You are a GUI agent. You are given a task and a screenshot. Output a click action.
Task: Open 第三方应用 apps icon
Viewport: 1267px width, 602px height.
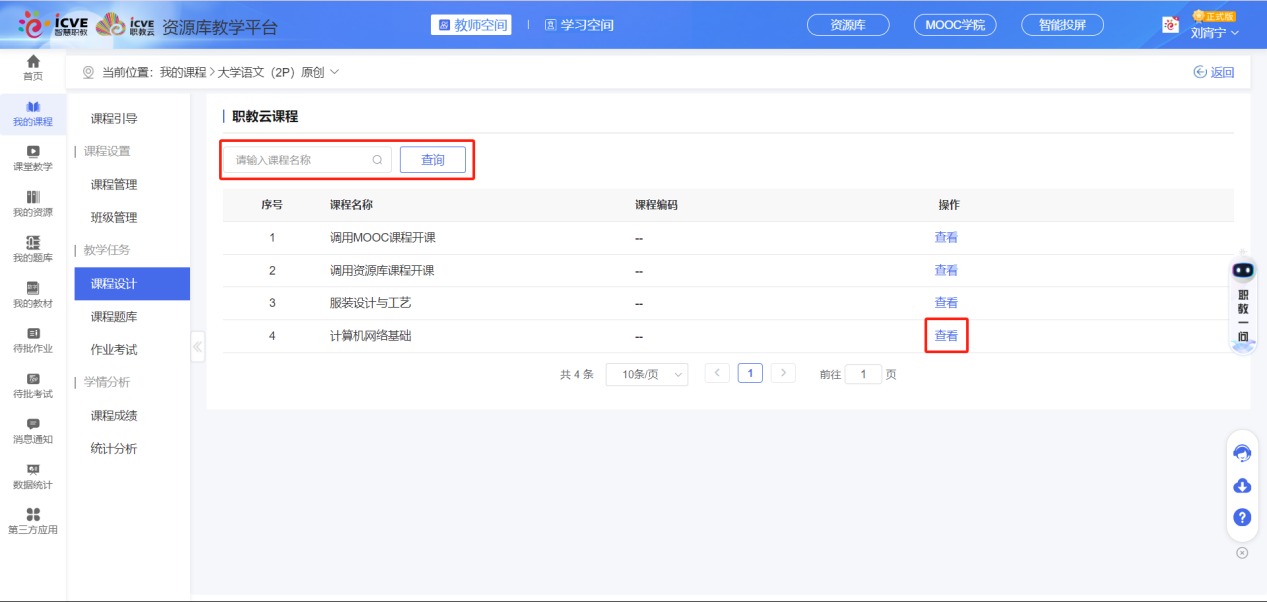coord(33,515)
